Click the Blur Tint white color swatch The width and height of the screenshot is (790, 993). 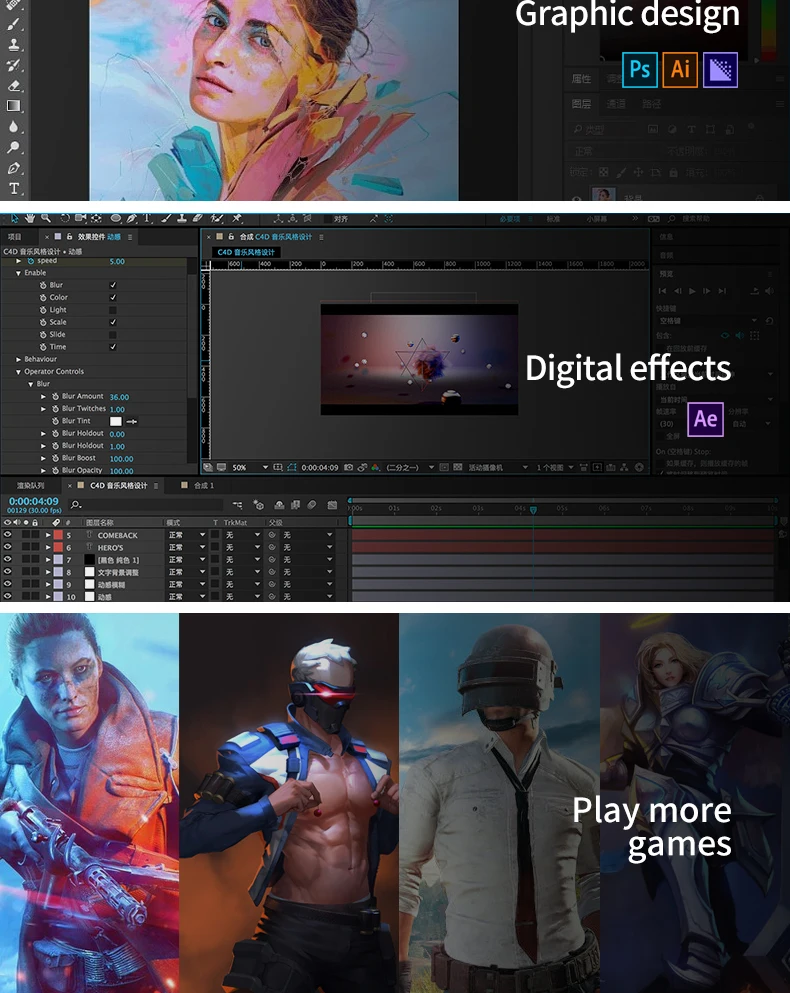coord(115,421)
